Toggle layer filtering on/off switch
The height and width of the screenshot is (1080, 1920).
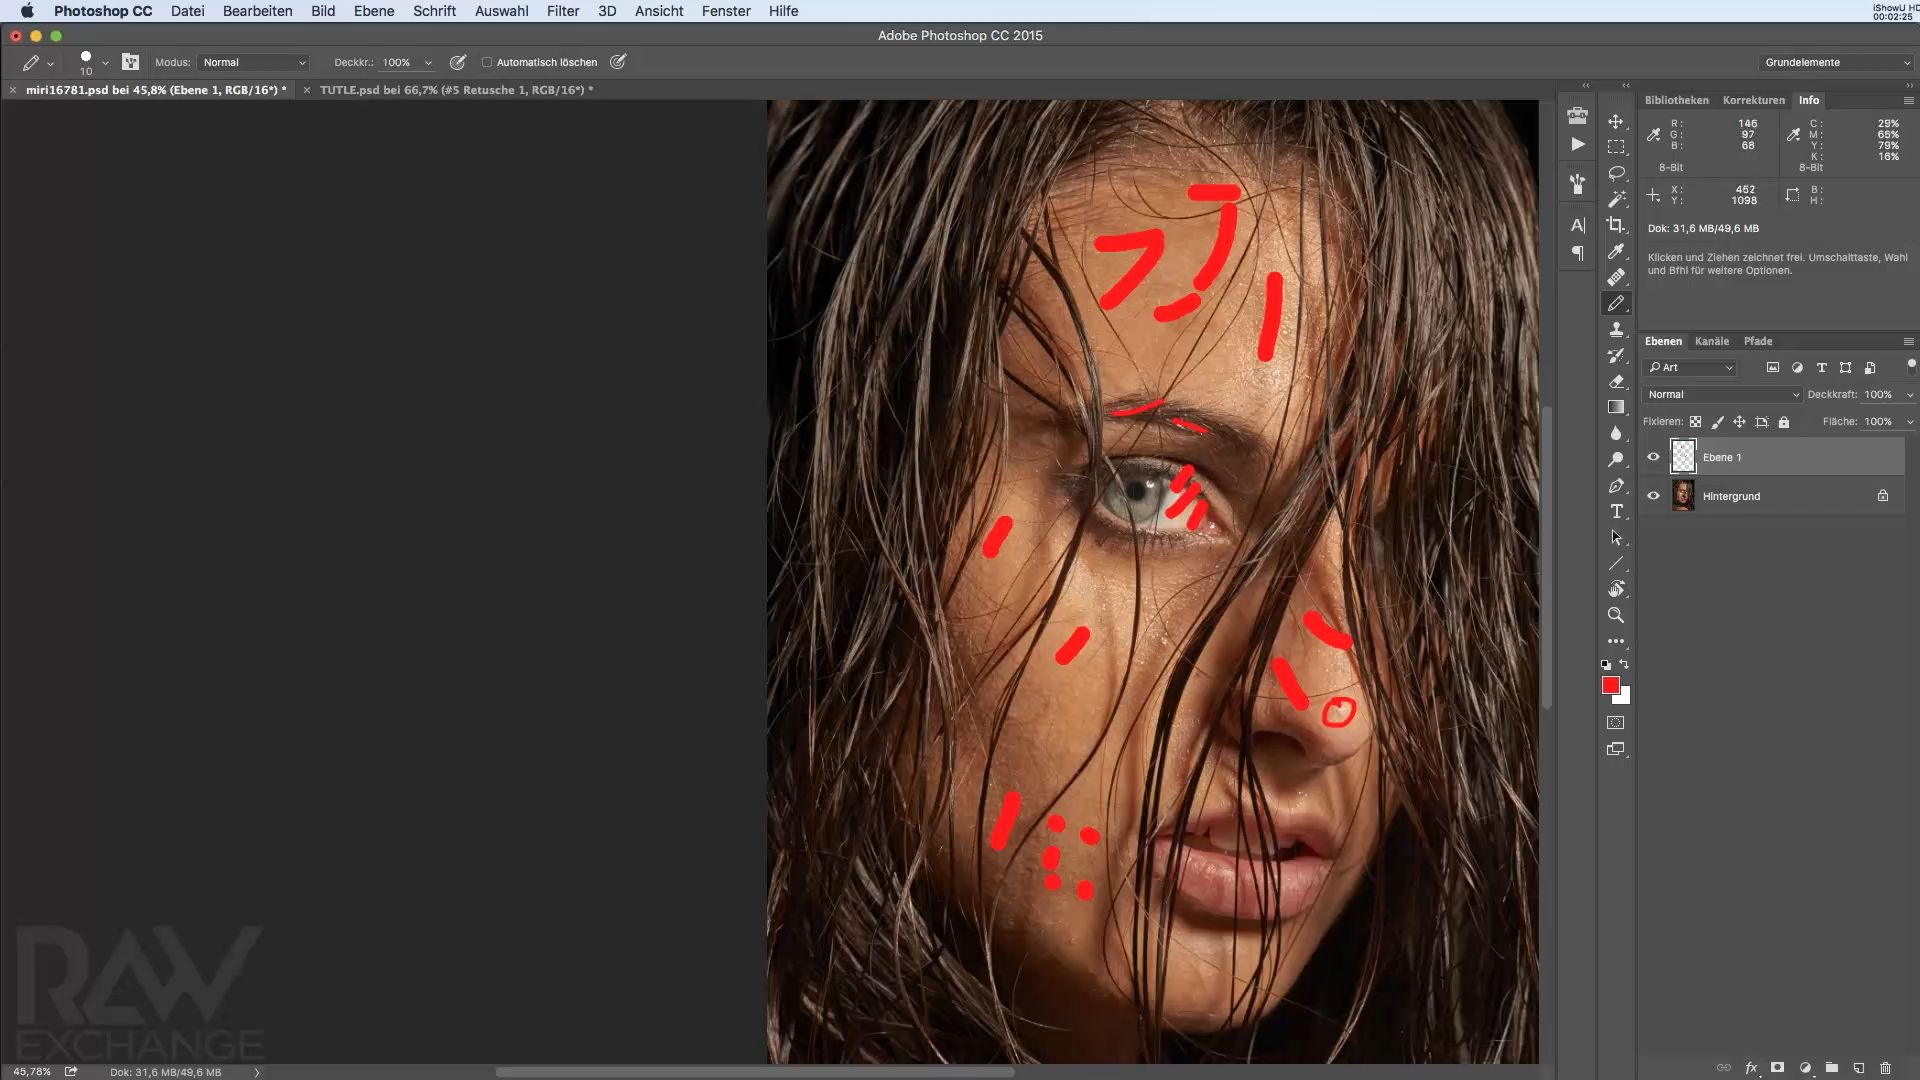click(1911, 366)
